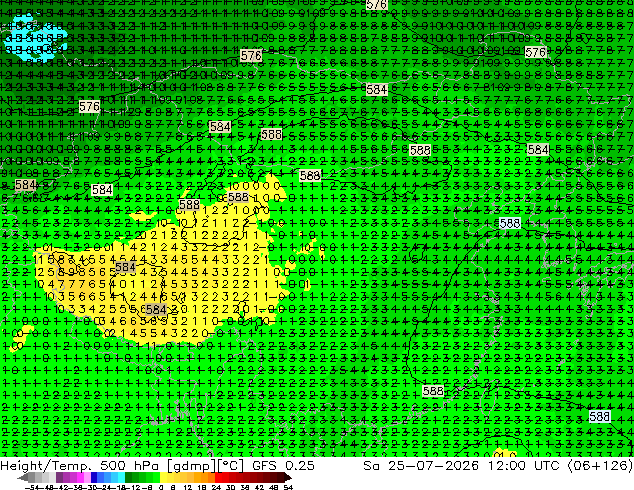
Task: Click the '12:00 UTC' time label
Action: (523, 465)
